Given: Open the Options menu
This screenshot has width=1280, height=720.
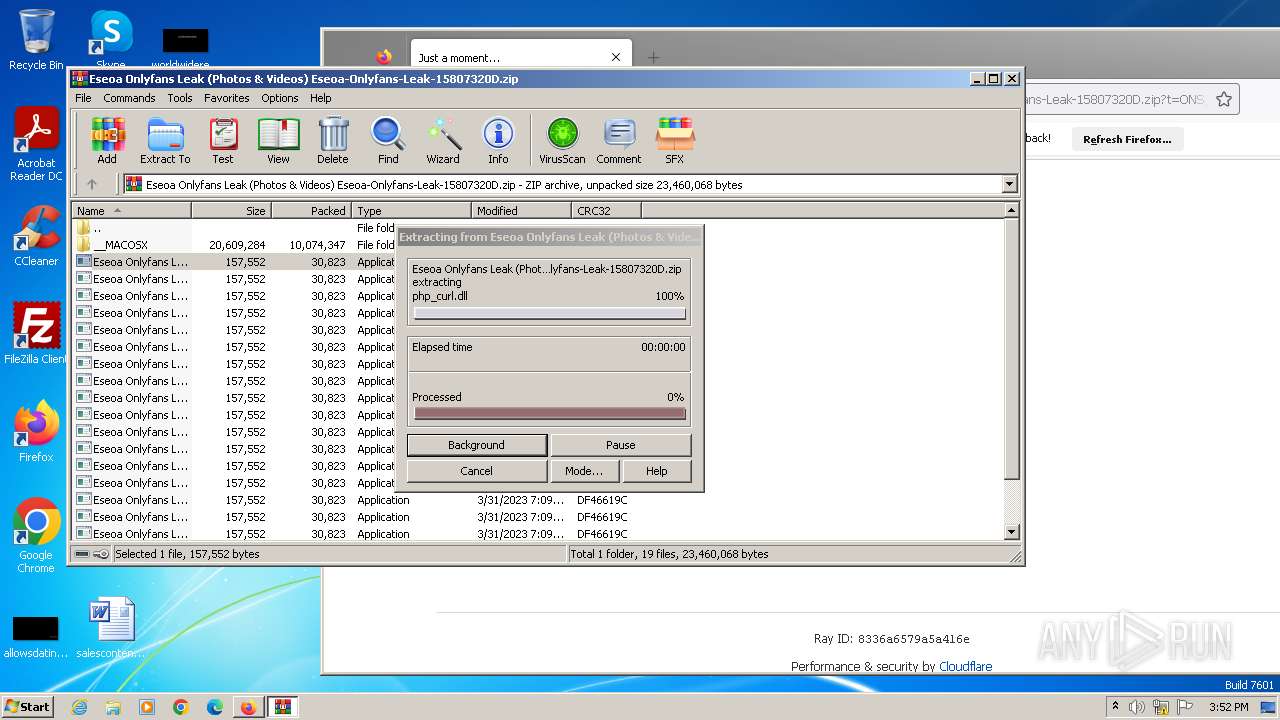Looking at the screenshot, I should click(280, 98).
